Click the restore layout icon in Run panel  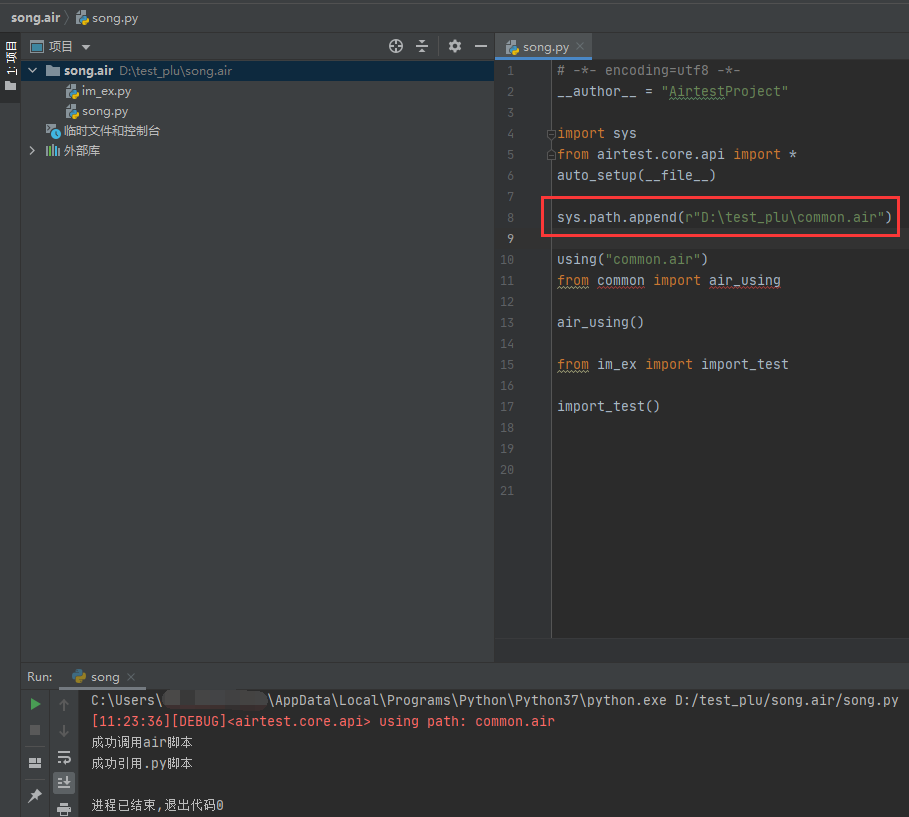[35, 762]
